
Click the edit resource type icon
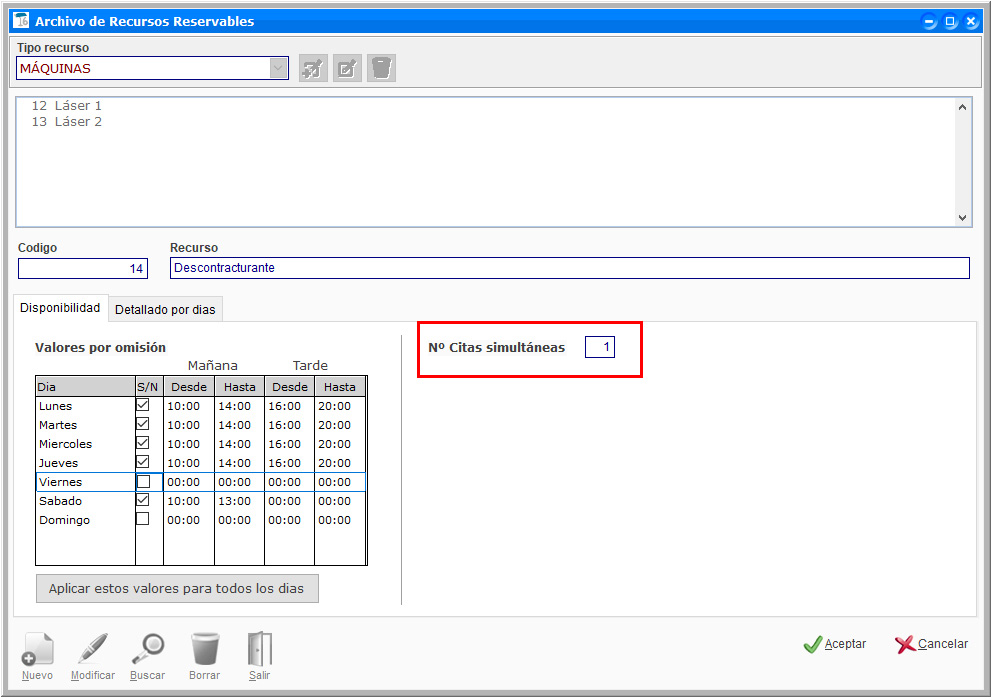pos(347,68)
